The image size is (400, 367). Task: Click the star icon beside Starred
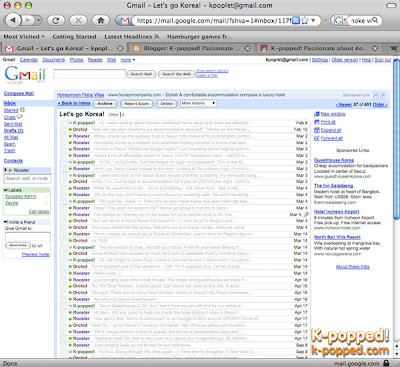coord(22,109)
